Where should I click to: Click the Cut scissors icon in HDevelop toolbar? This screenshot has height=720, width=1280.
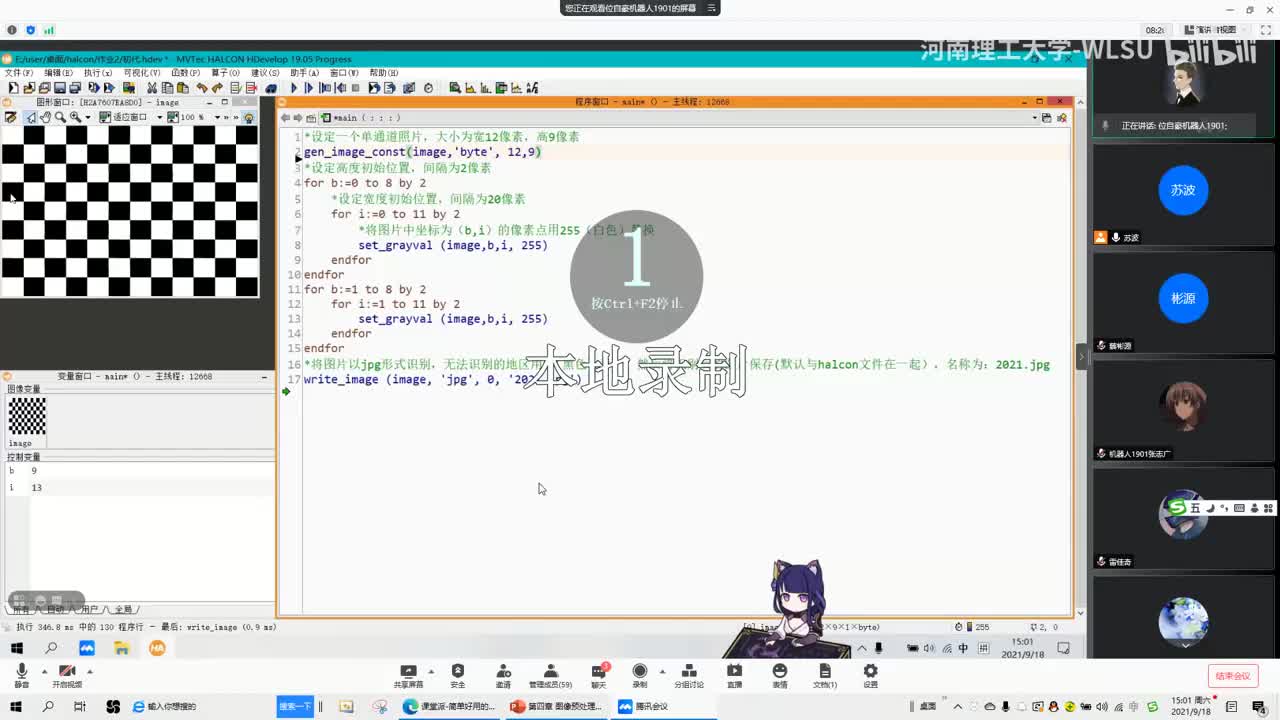coord(151,88)
